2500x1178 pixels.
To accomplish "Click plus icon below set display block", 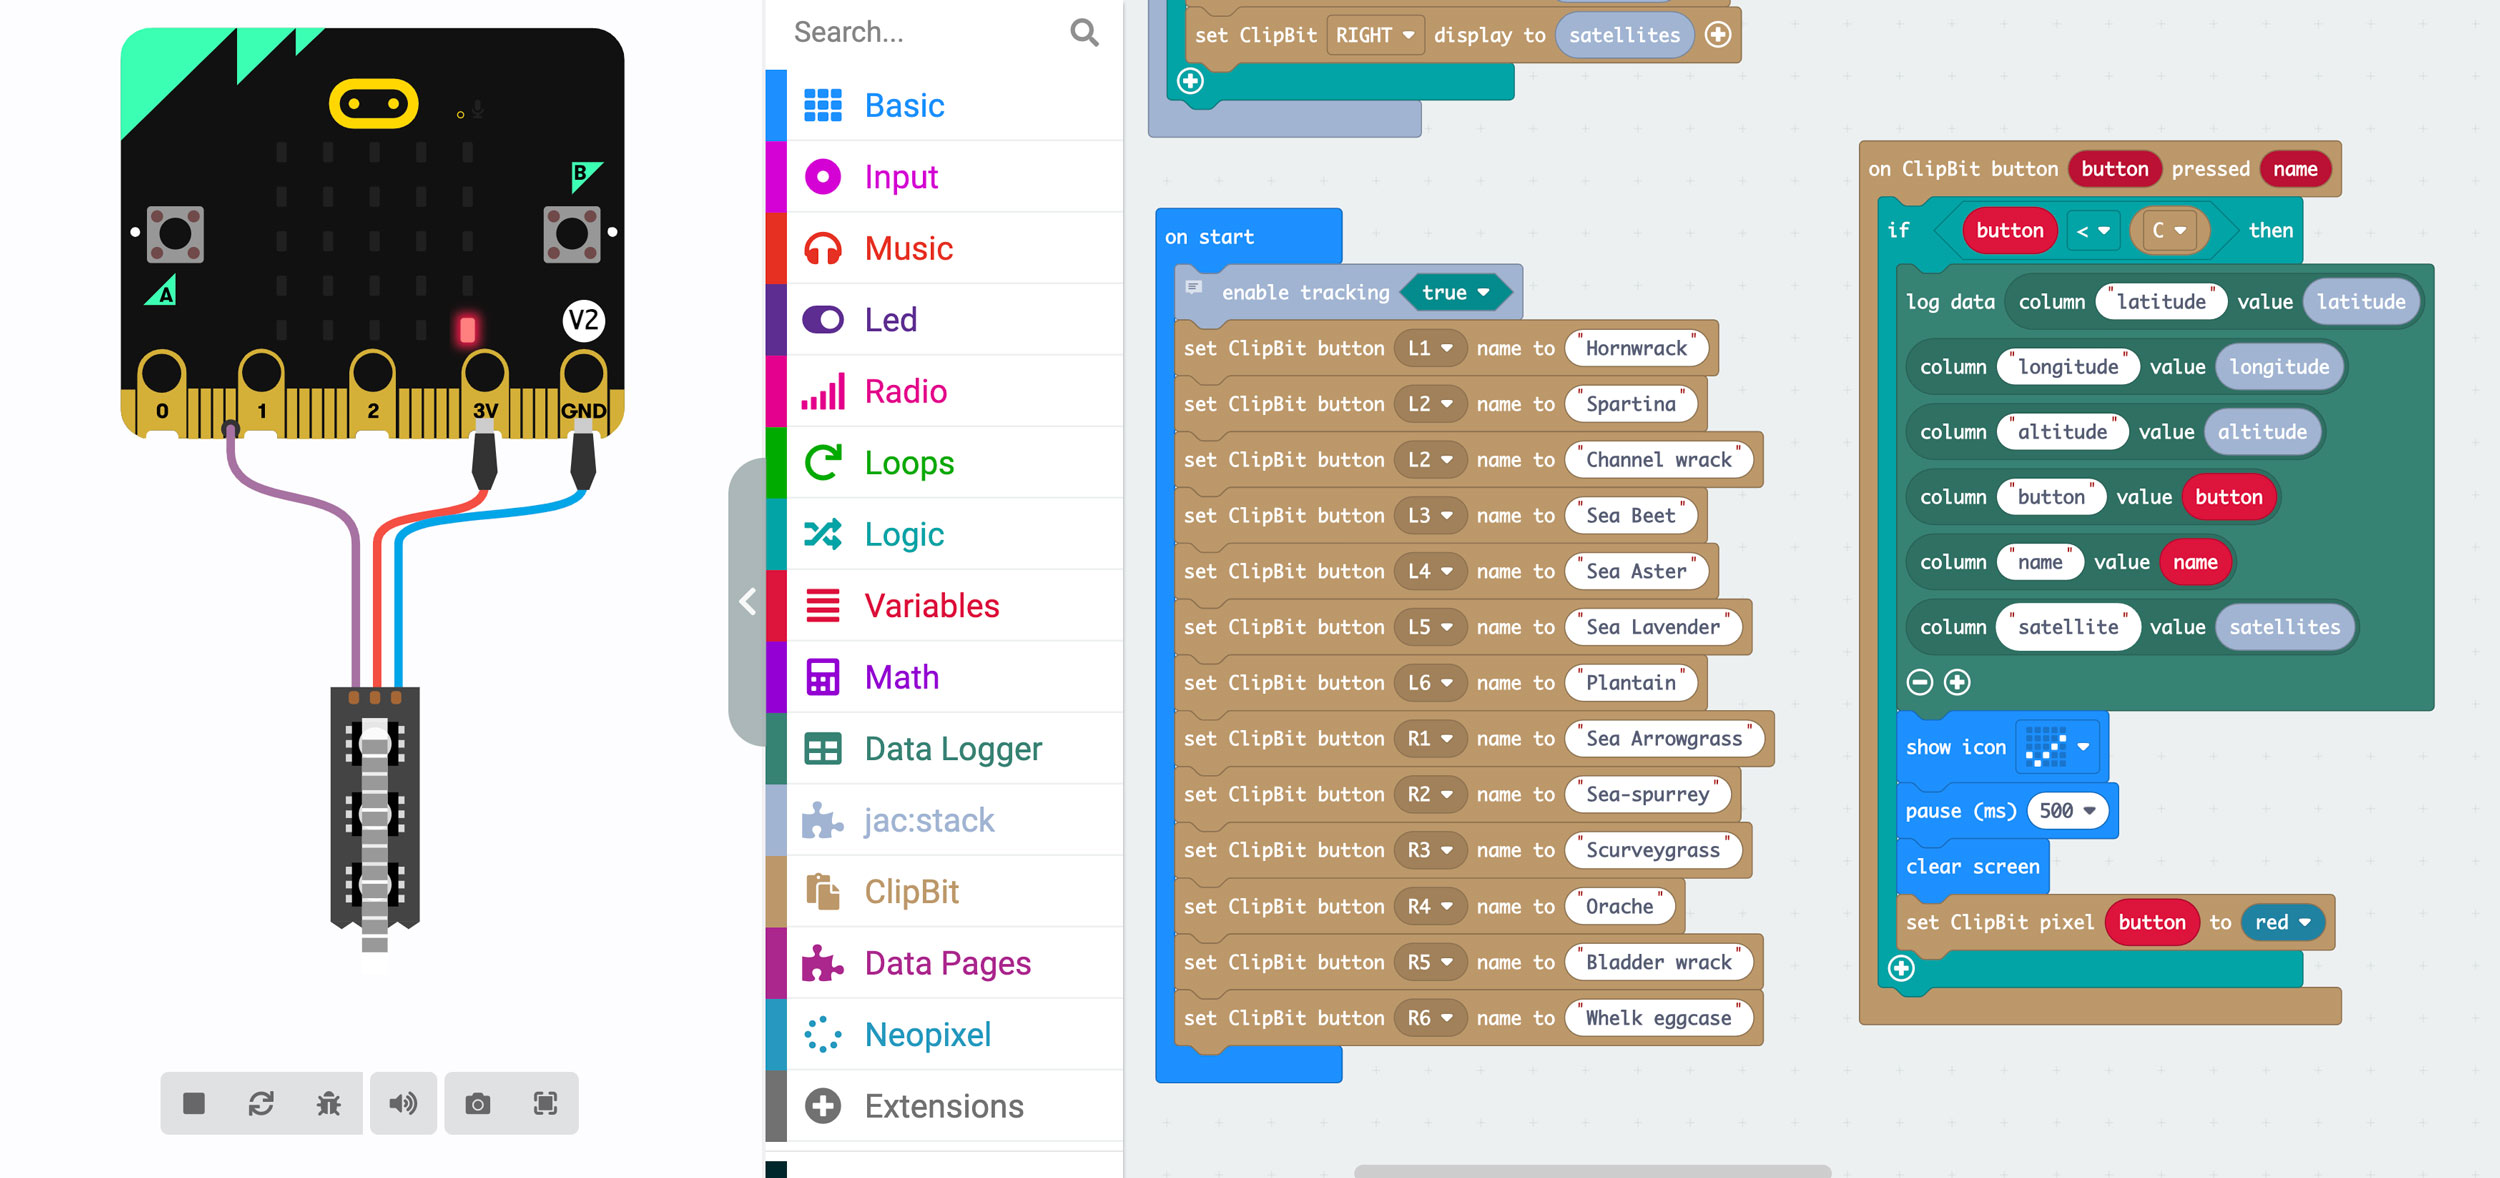I will click(1190, 81).
